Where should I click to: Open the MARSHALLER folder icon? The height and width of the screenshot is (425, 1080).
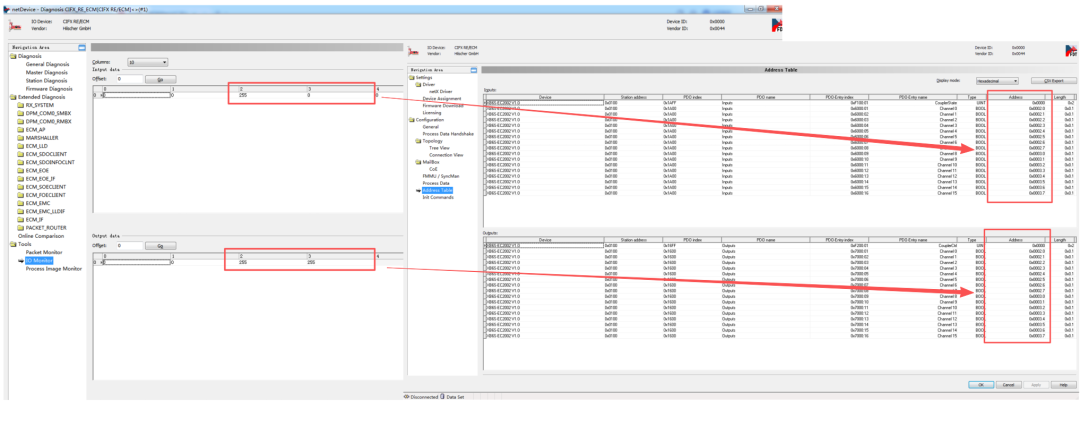(21, 137)
